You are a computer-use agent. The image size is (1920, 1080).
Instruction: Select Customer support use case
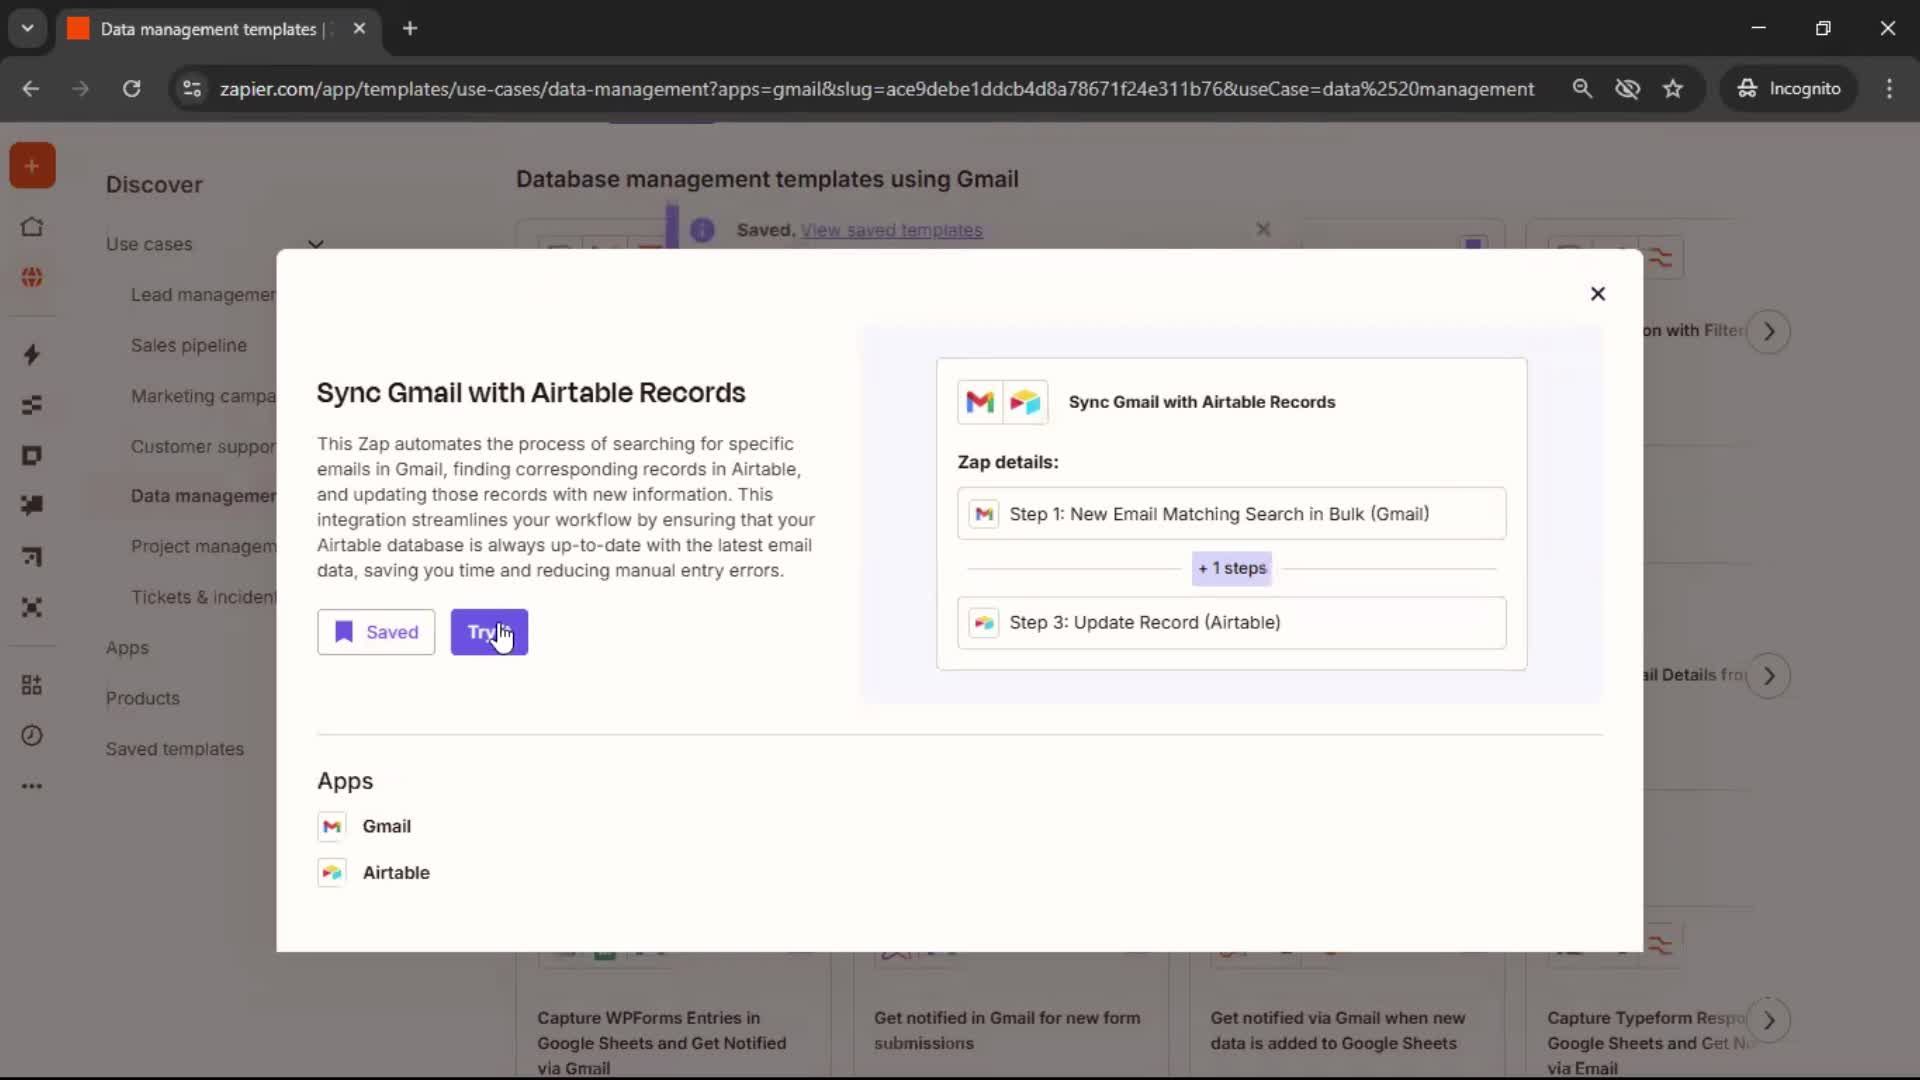pyautogui.click(x=203, y=446)
